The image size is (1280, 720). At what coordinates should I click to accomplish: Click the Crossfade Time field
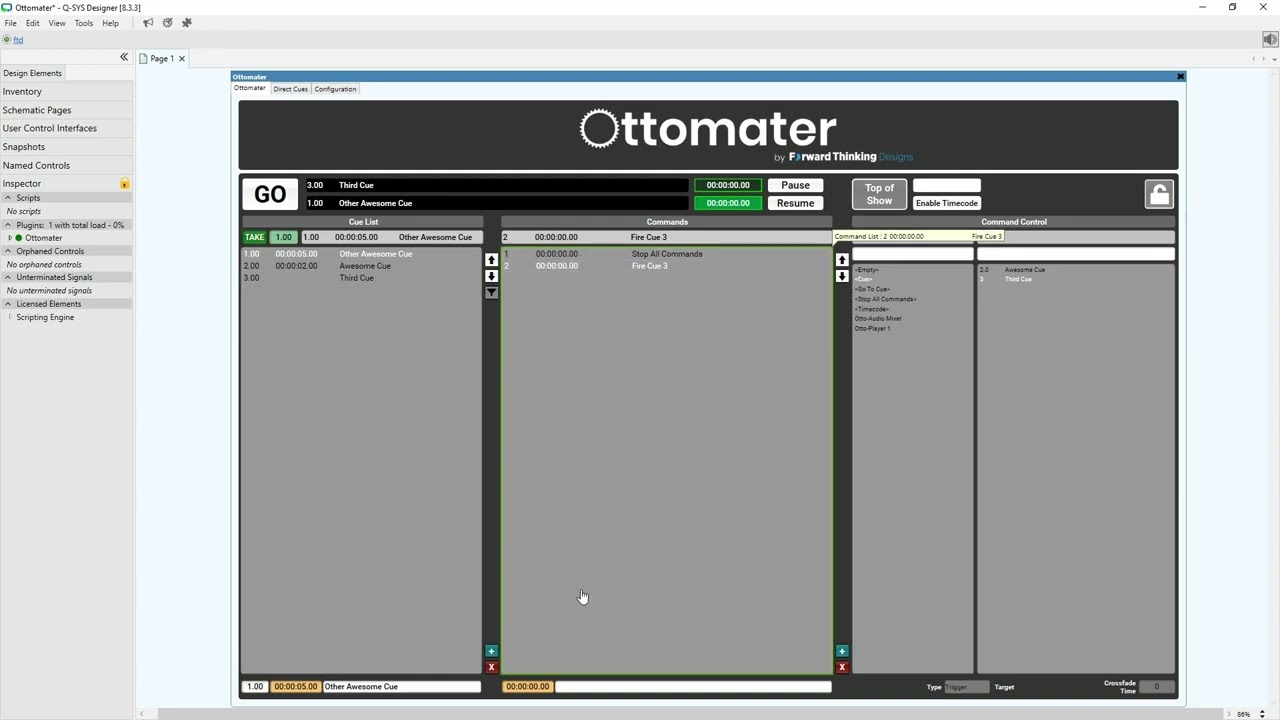(x=1156, y=687)
